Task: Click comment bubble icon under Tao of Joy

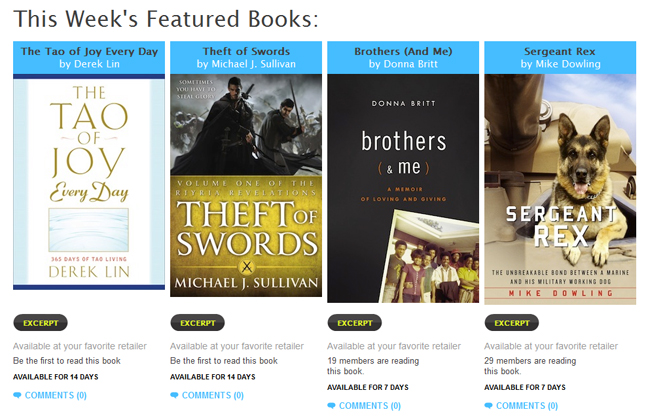Action: coord(18,396)
